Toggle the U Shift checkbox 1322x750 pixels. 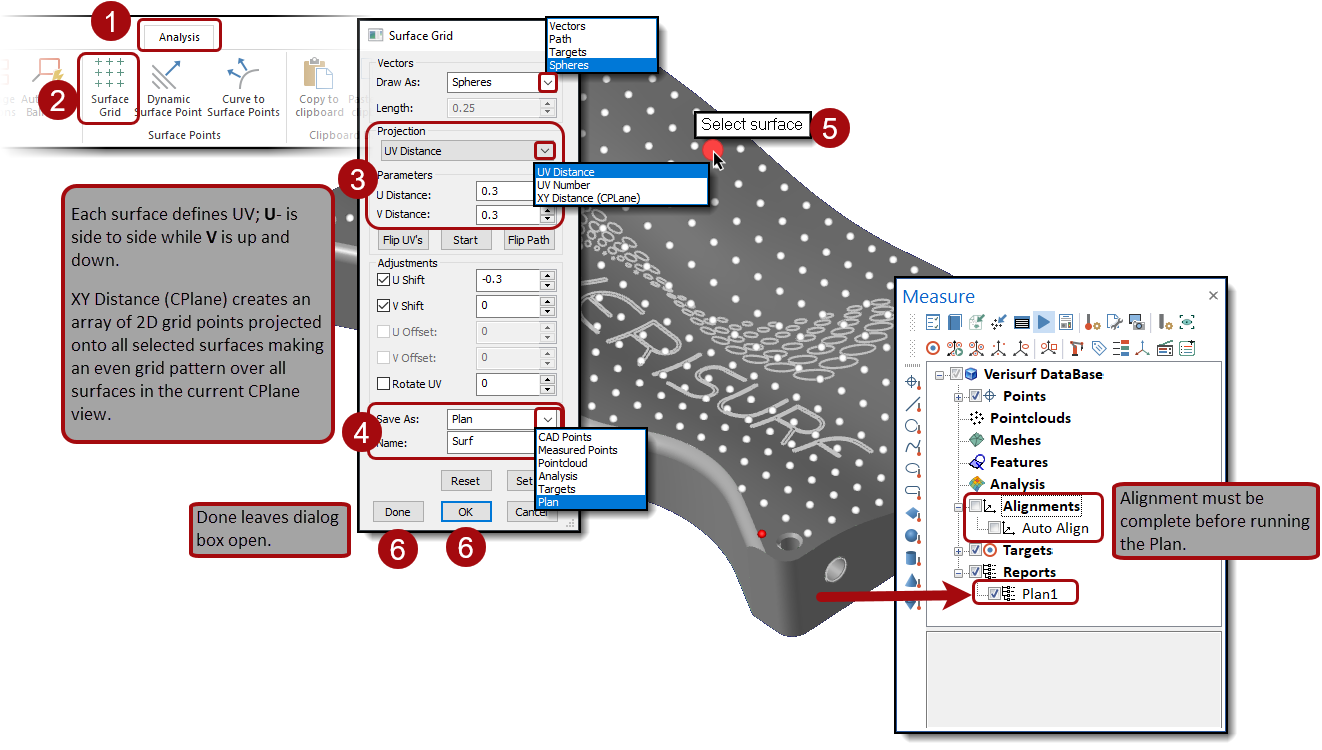click(x=383, y=280)
